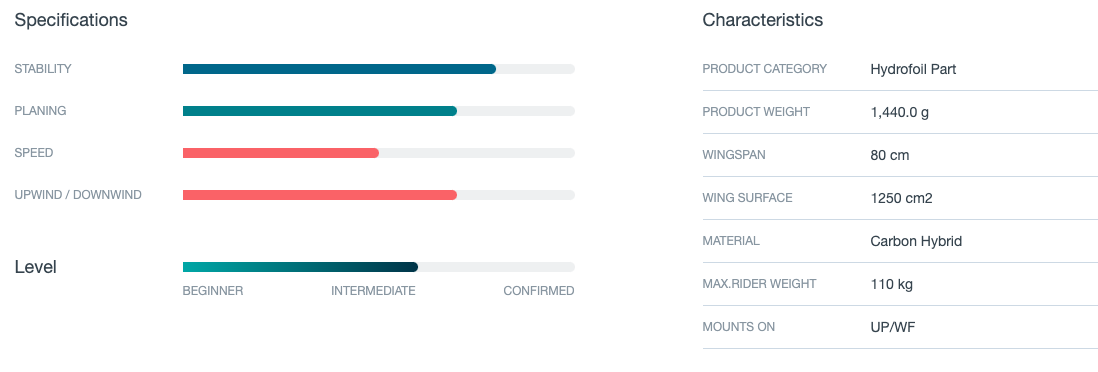
Task: Click the Level section heading
Action: [x=36, y=267]
